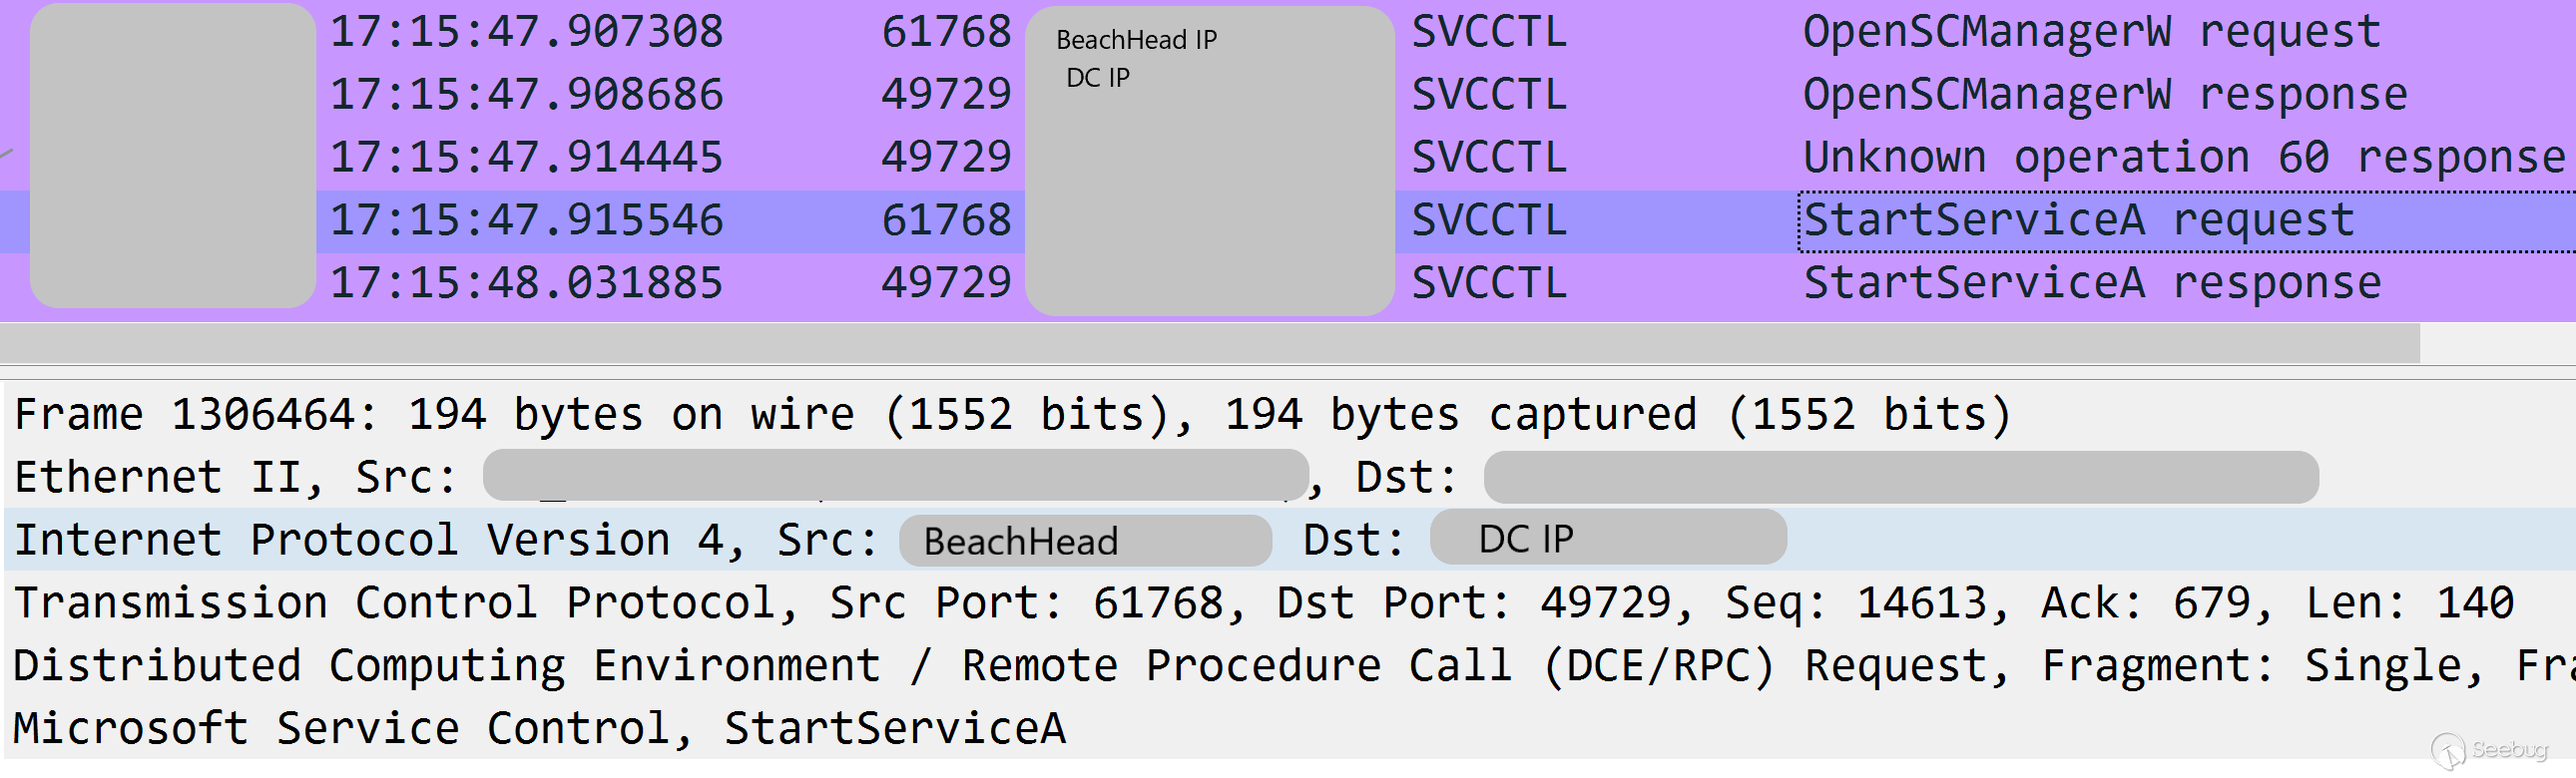Viewport: 2576px width, 778px height.
Task: Click port 49729 in the 17:15:47.908686 row
Action: pos(945,95)
